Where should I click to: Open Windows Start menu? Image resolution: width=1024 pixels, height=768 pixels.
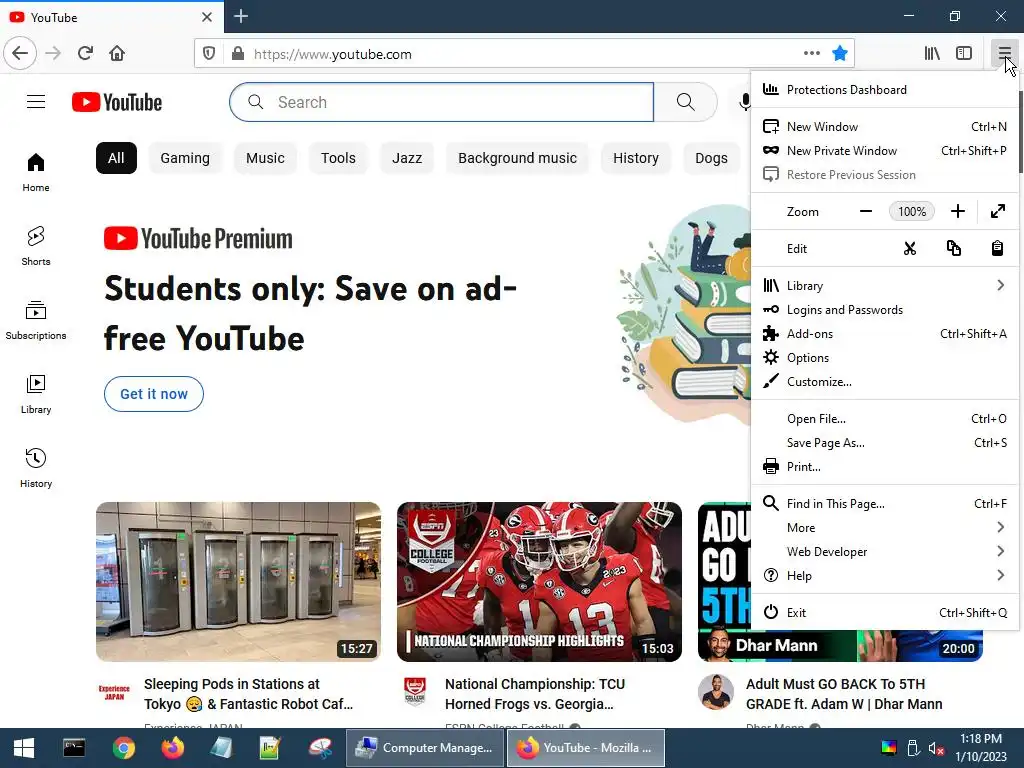[x=24, y=748]
